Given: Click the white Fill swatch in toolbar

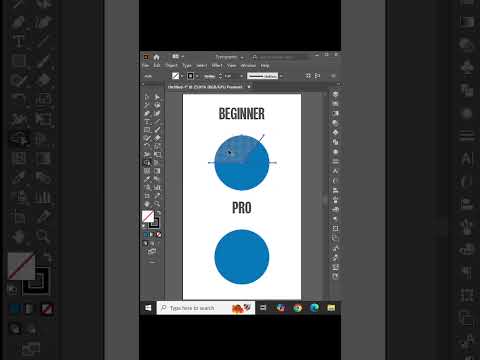Looking at the screenshot, I should [x=148, y=216].
